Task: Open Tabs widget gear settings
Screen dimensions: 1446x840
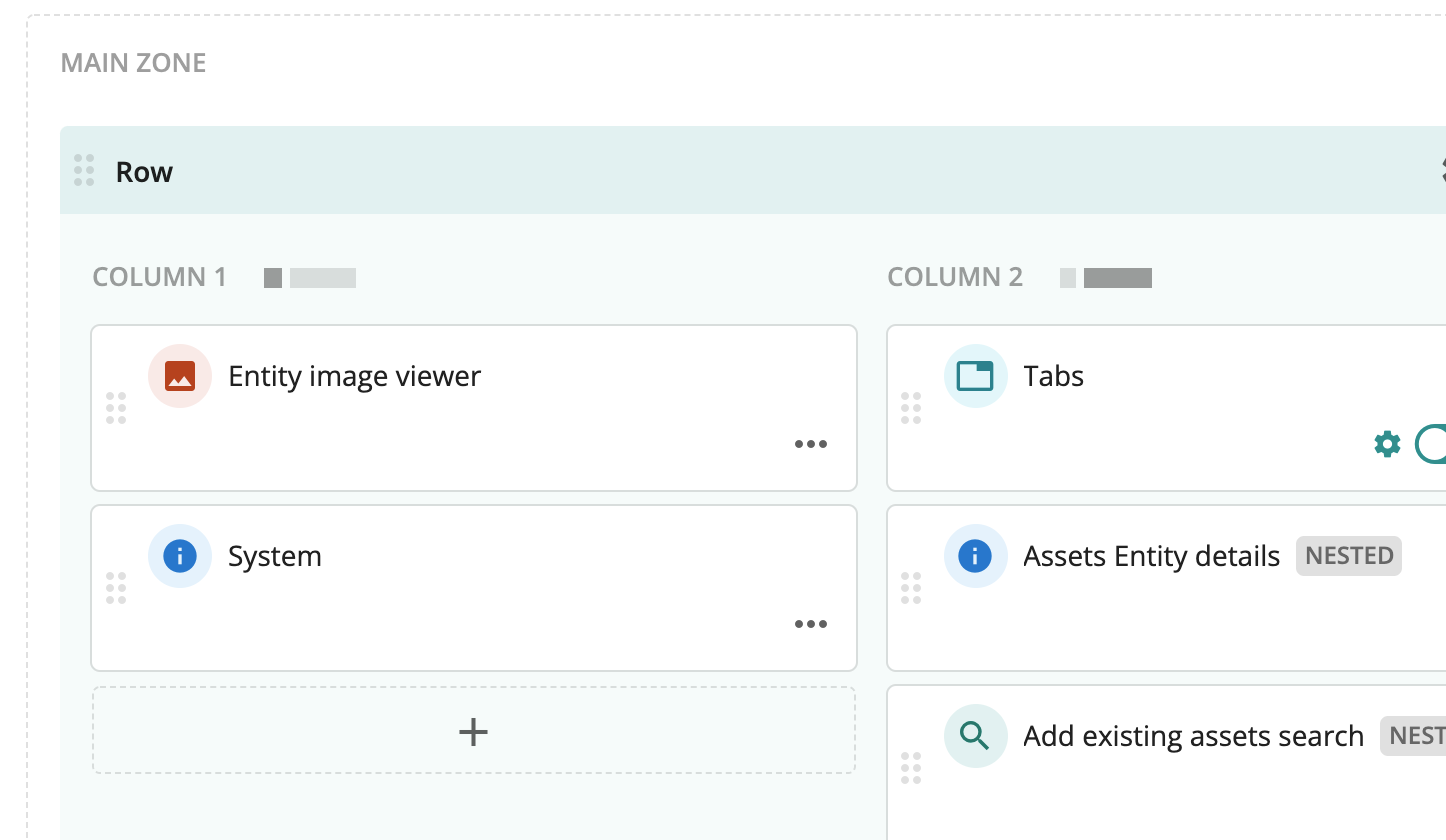Action: pos(1387,444)
